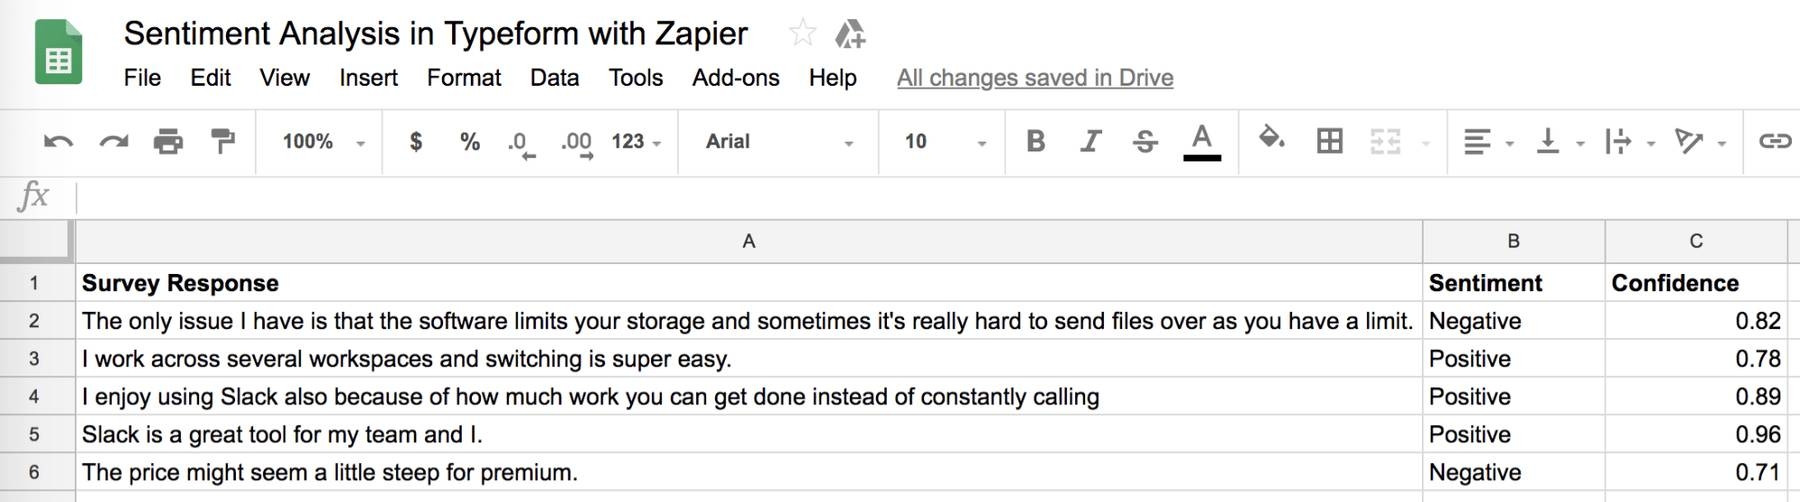1800x502 pixels.
Task: Expand the Arial font family dropdown
Action: click(778, 142)
